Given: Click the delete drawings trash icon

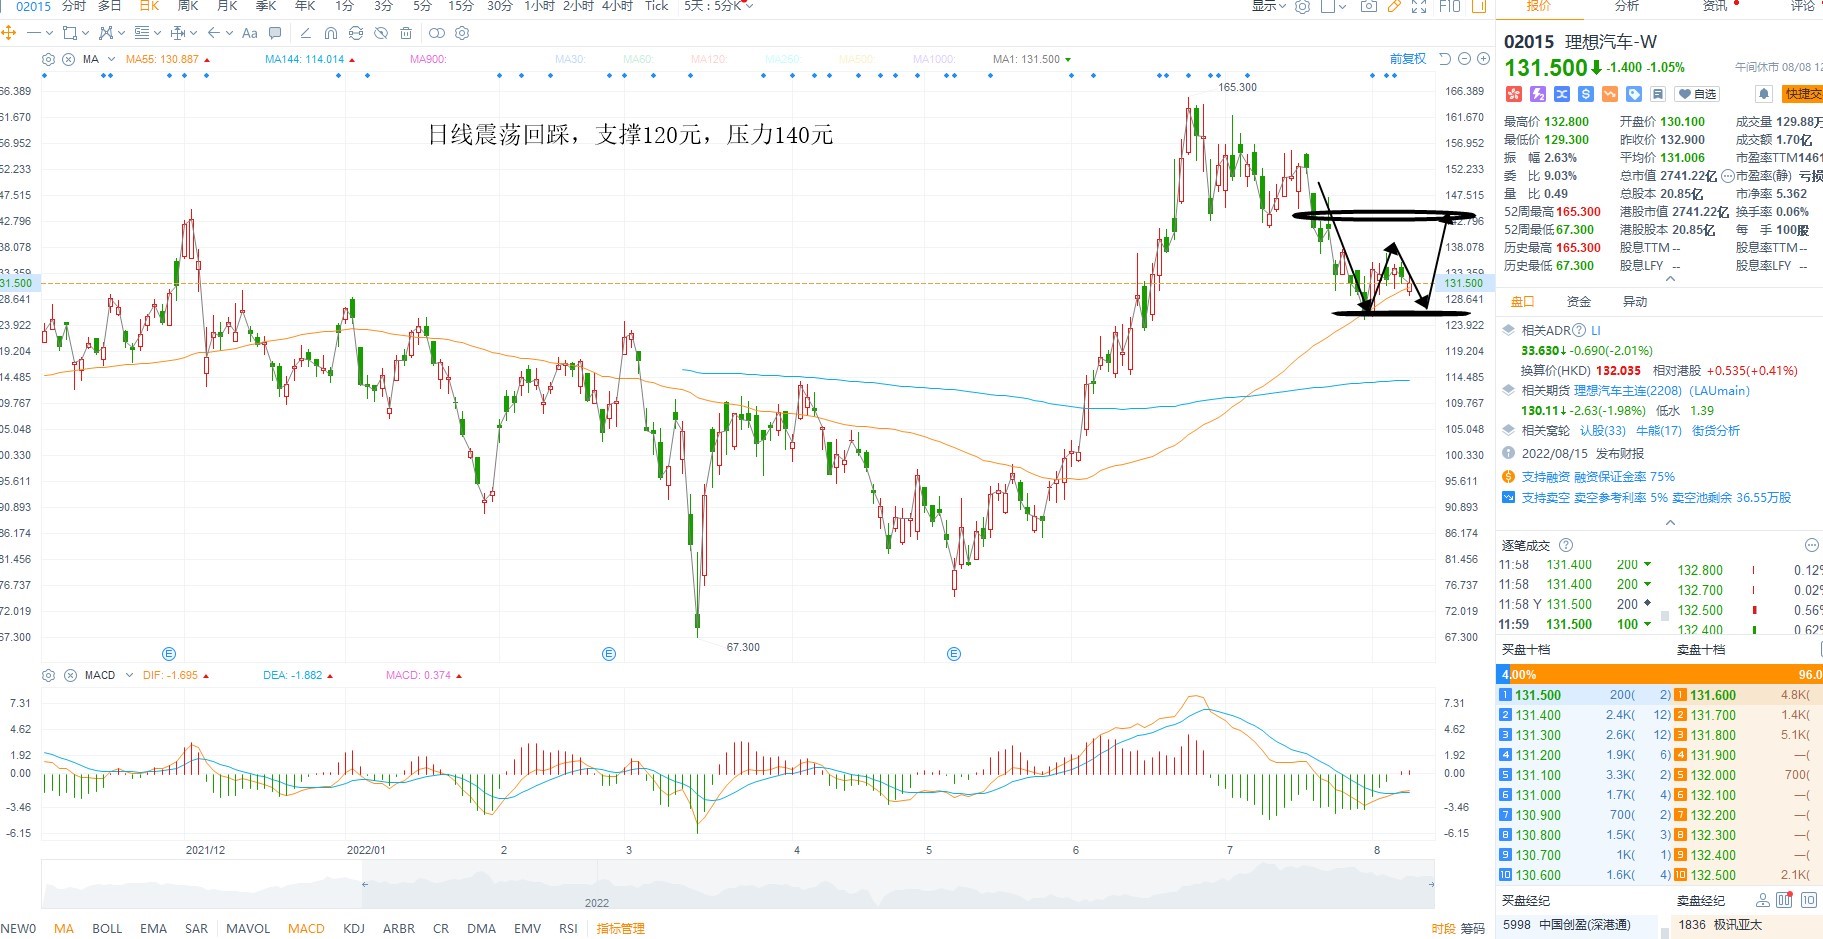Looking at the screenshot, I should point(406,33).
